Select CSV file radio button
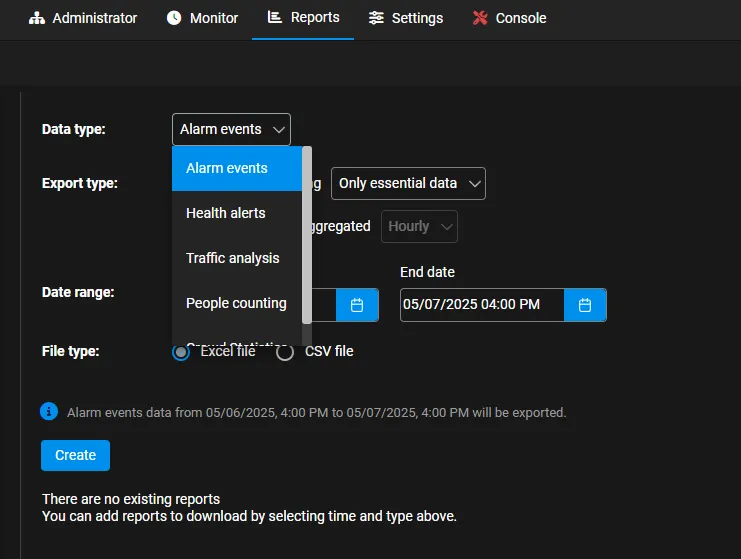Image resolution: width=741 pixels, height=559 pixels. pyautogui.click(x=285, y=352)
